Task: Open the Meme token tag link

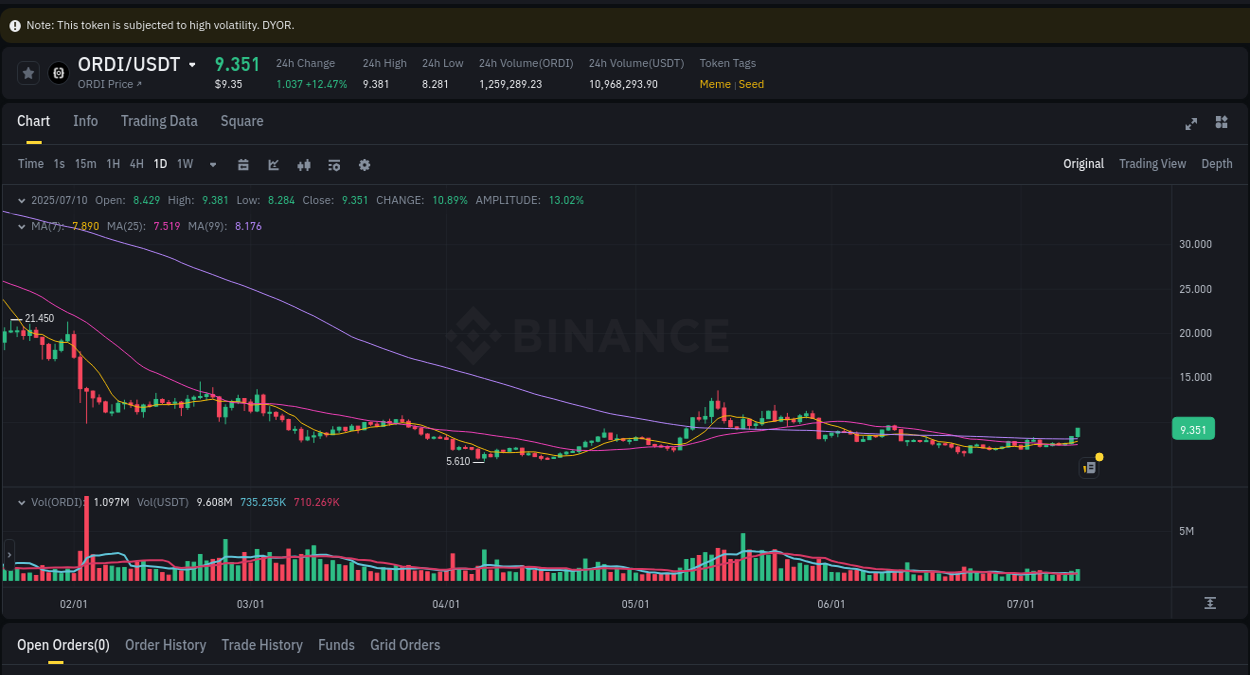Action: tap(714, 84)
